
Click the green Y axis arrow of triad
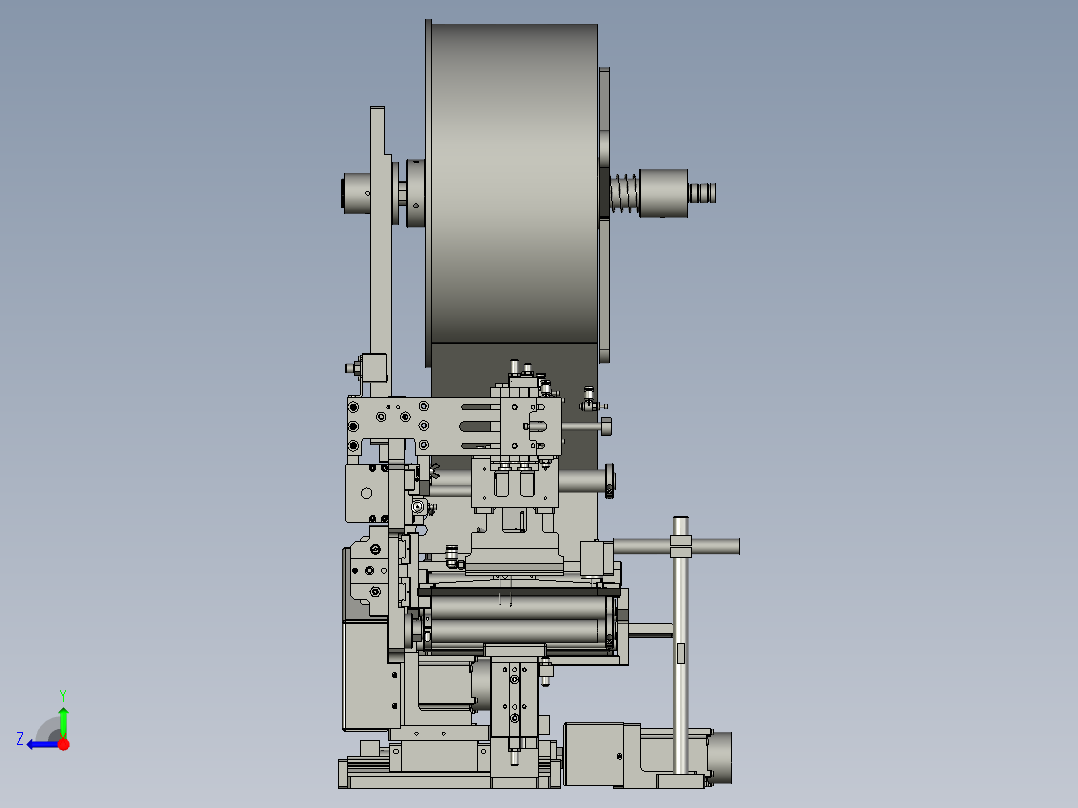coord(63,721)
